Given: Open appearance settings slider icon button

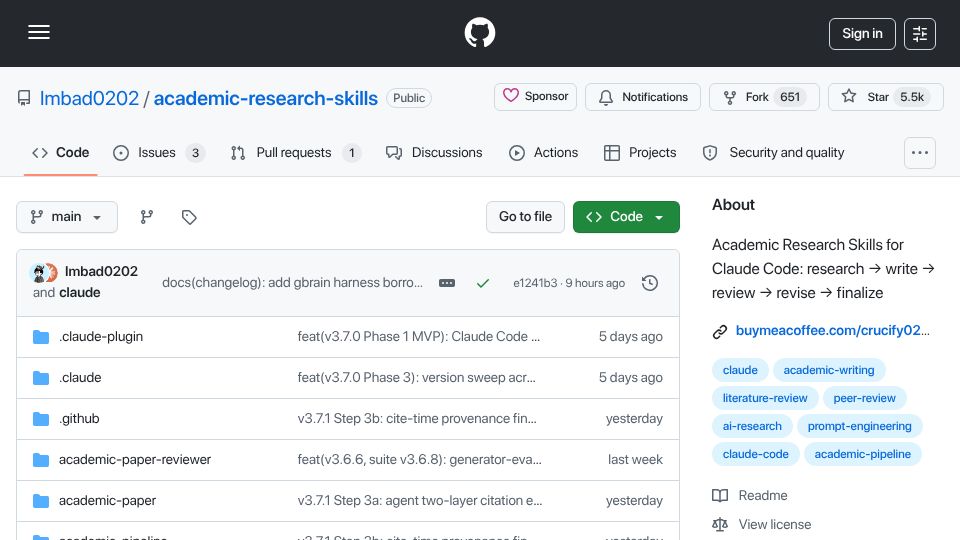Looking at the screenshot, I should (920, 34).
